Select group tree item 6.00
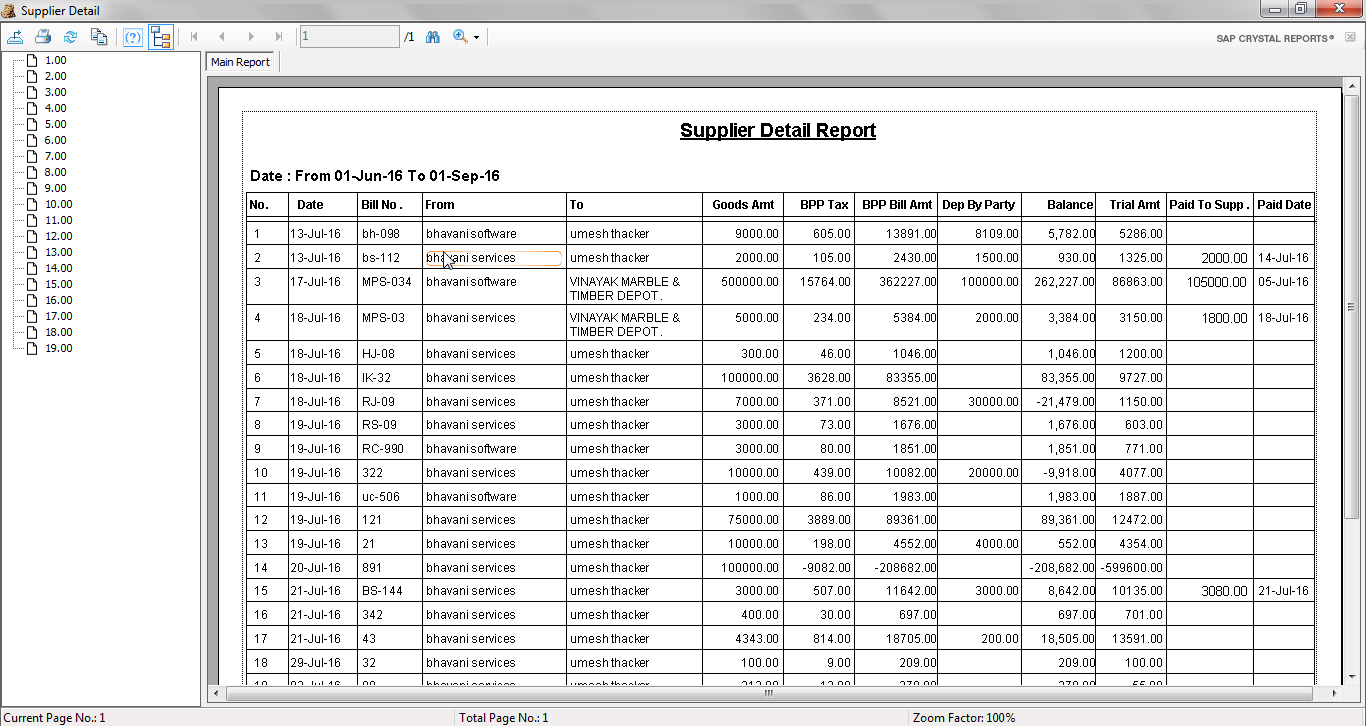Viewport: 1366px width, 726px height. point(55,140)
